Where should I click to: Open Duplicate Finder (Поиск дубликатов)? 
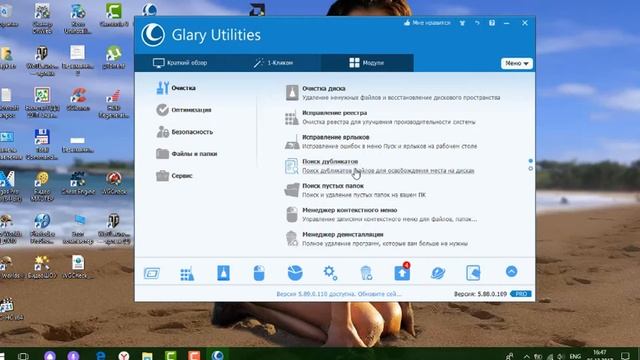click(379, 166)
